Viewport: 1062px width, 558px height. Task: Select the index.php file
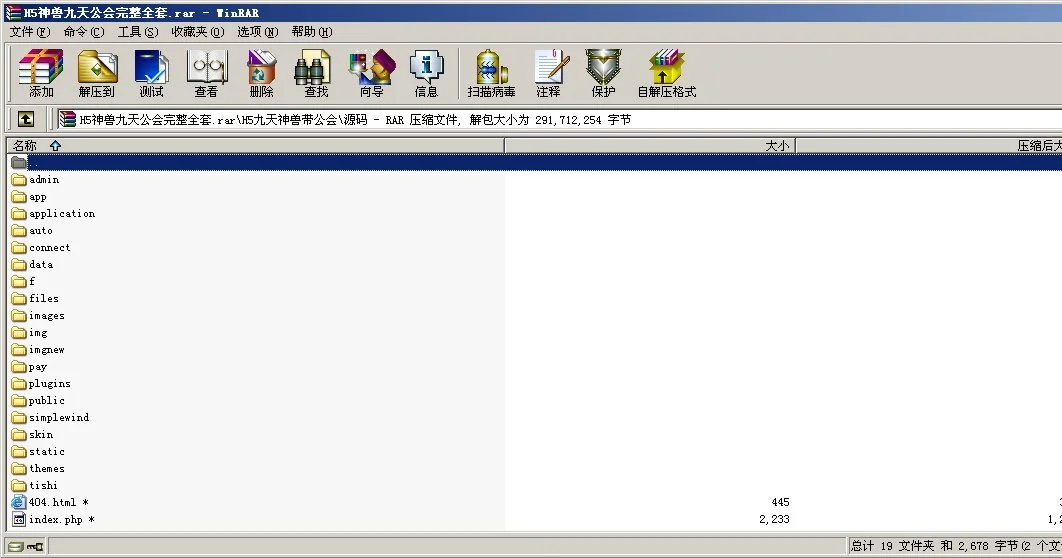click(x=56, y=520)
